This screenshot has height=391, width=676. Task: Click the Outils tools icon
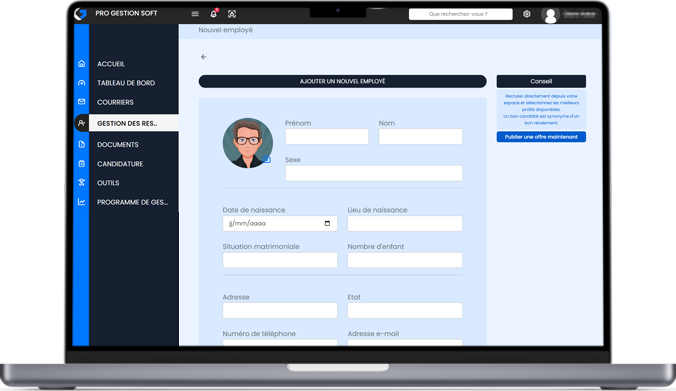point(81,182)
